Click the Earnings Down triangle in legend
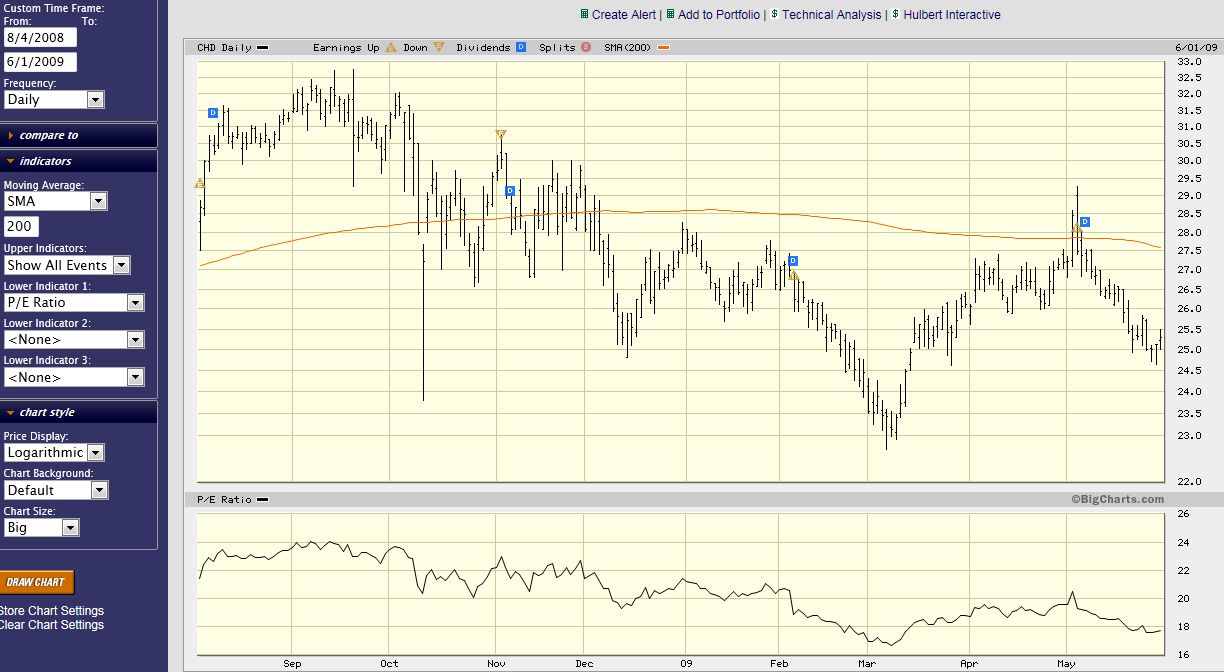This screenshot has height=672, width=1224. pyautogui.click(x=439, y=47)
